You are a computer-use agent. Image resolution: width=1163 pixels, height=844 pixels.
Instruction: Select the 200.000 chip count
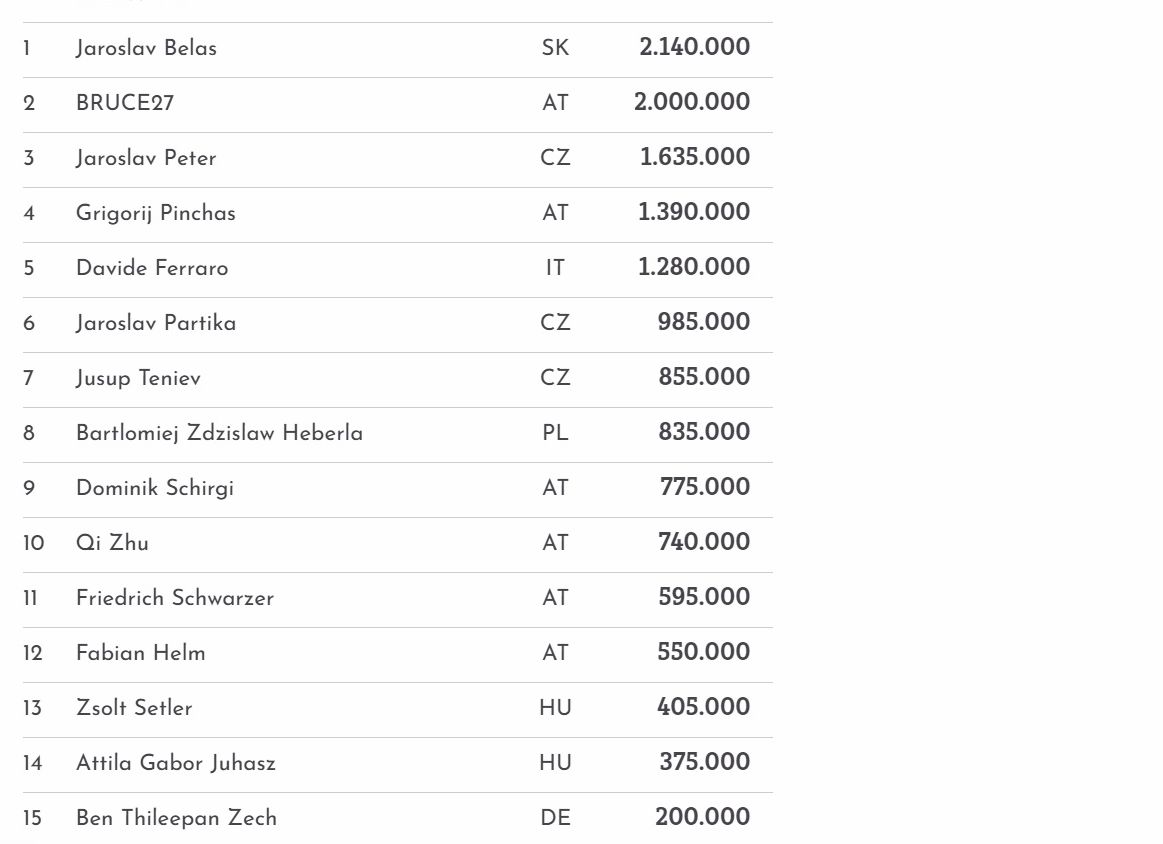tap(702, 817)
